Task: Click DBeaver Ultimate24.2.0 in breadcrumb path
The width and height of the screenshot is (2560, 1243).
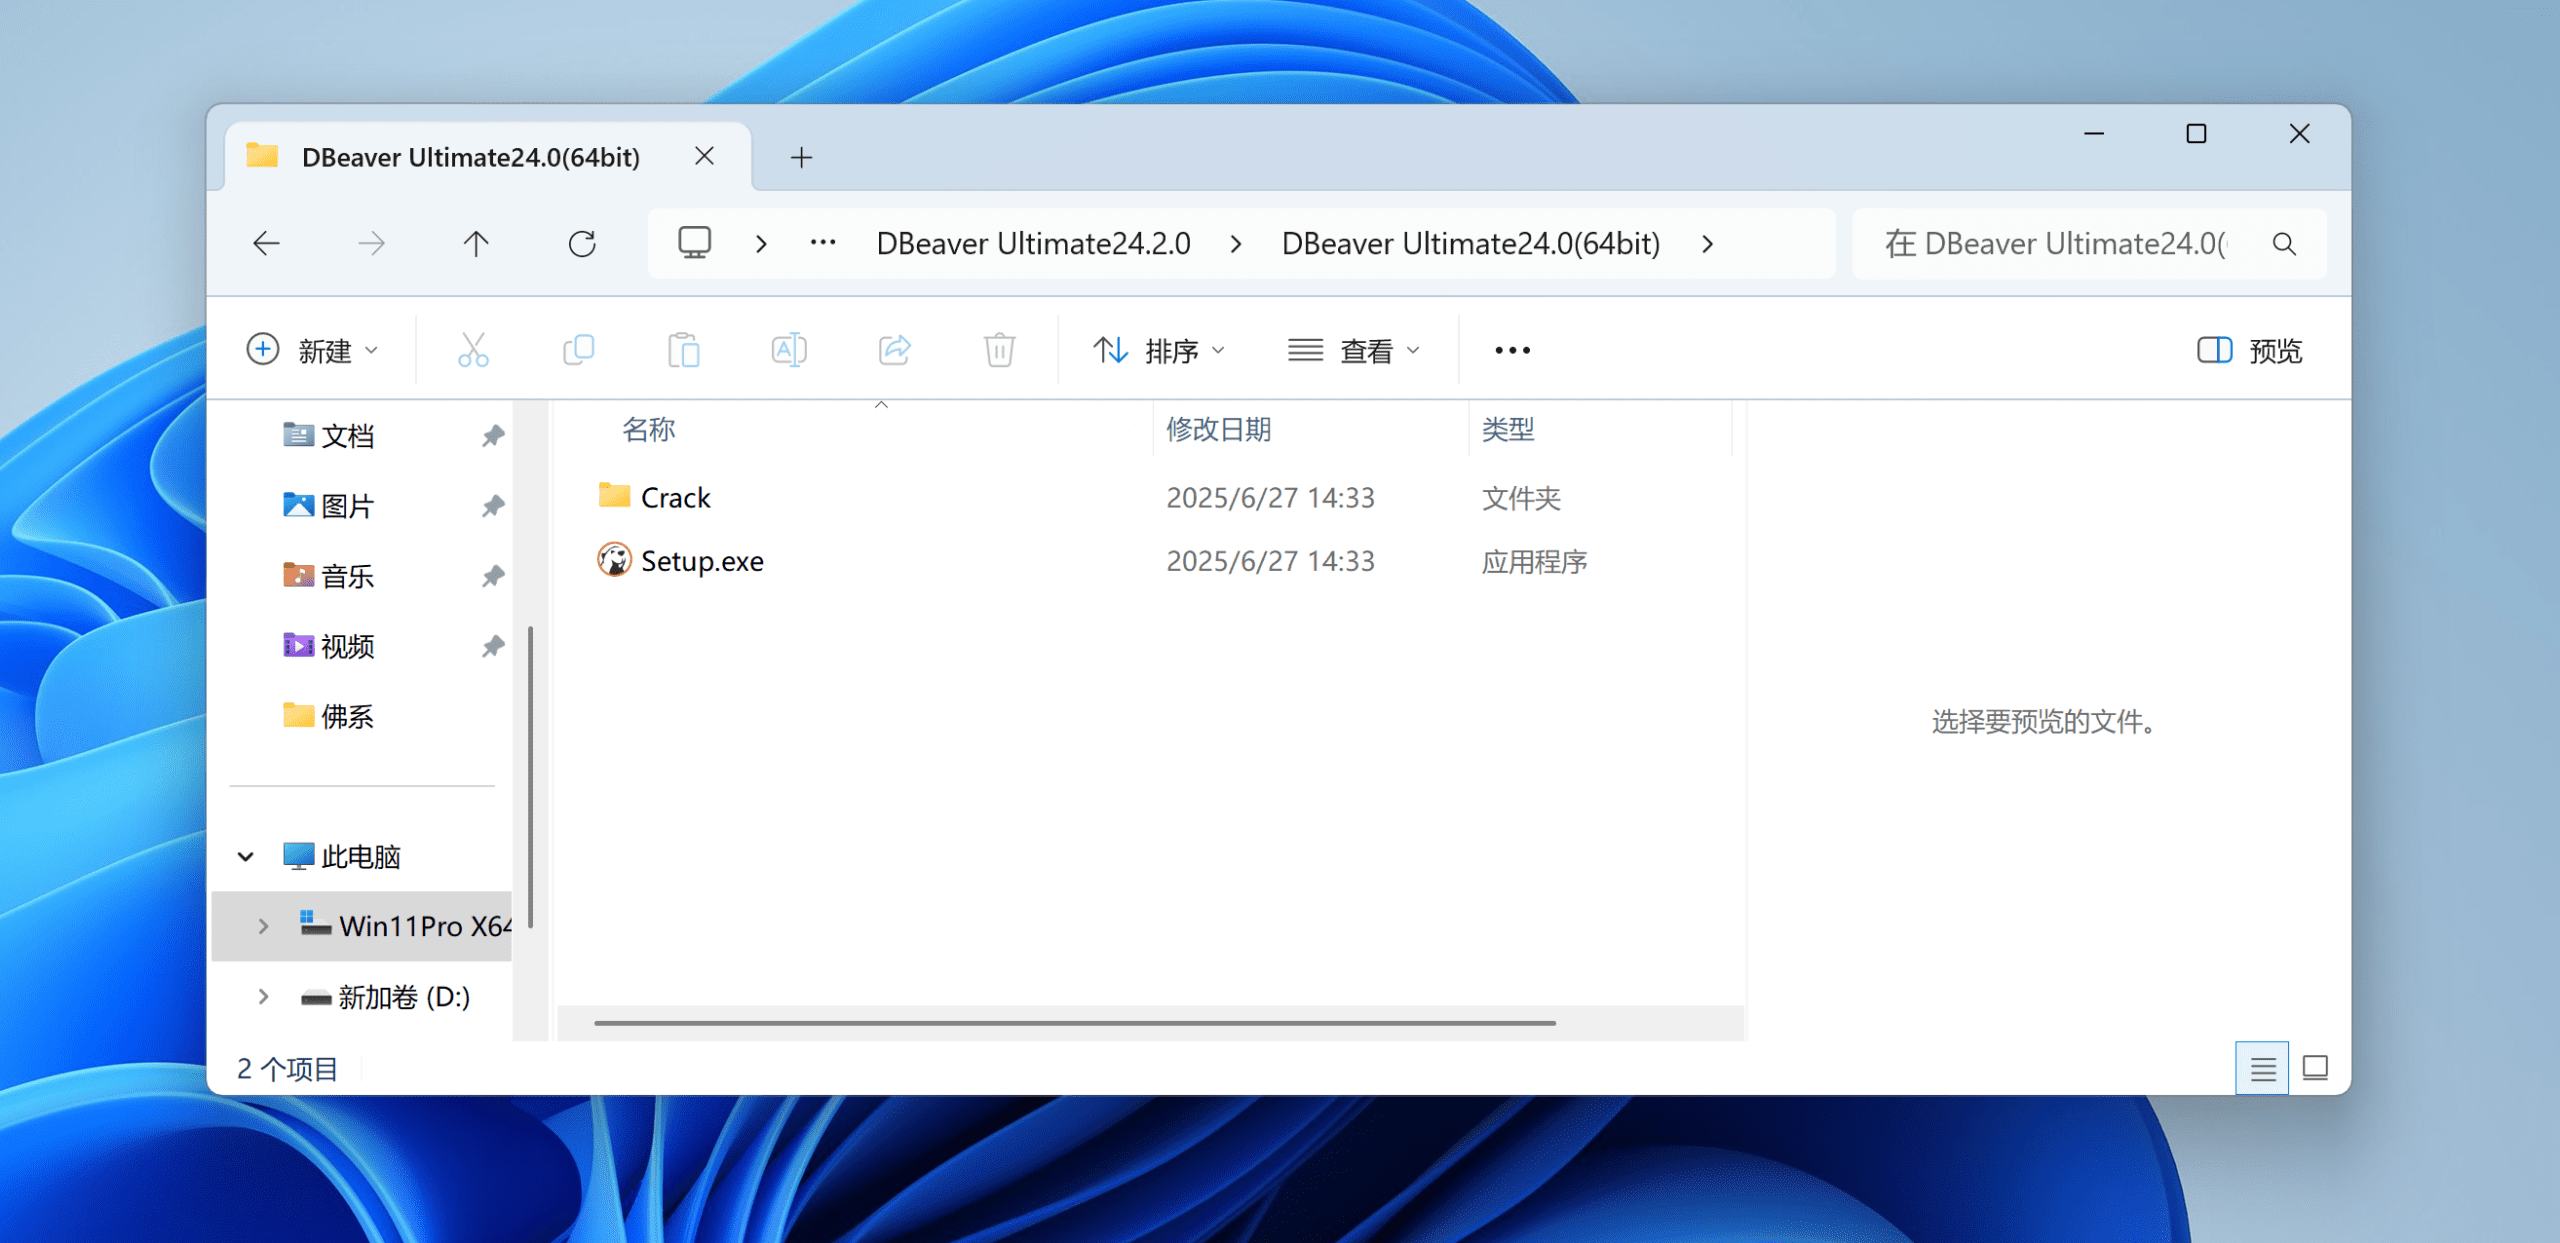Action: click(1033, 243)
